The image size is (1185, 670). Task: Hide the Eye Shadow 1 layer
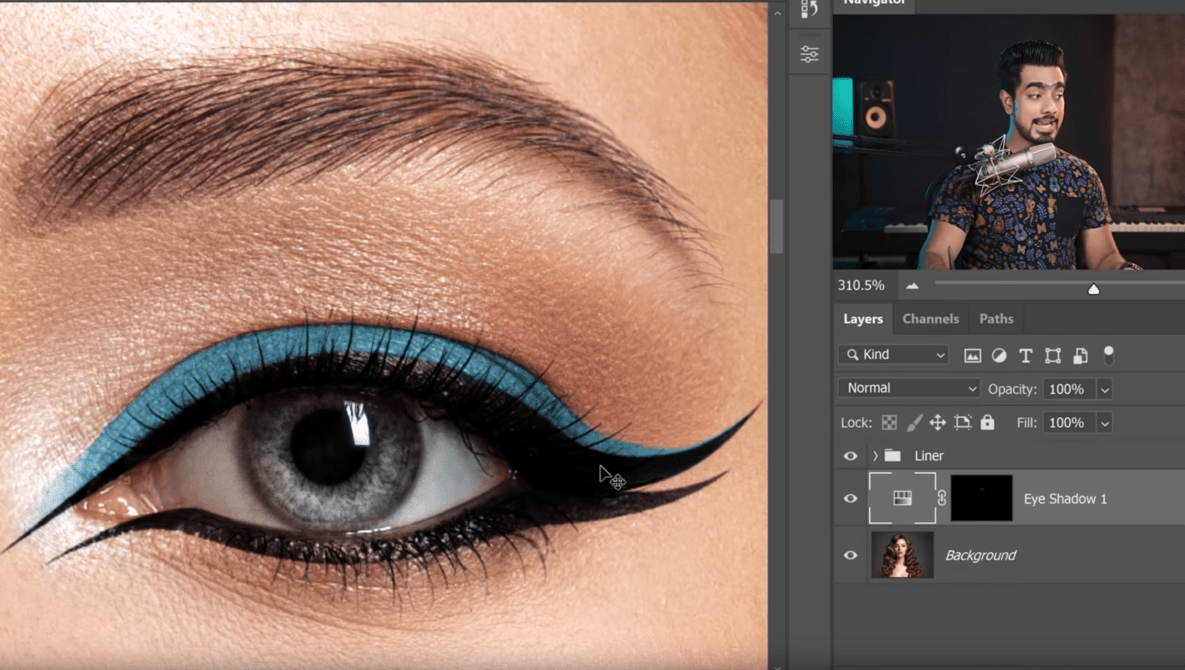(851, 498)
